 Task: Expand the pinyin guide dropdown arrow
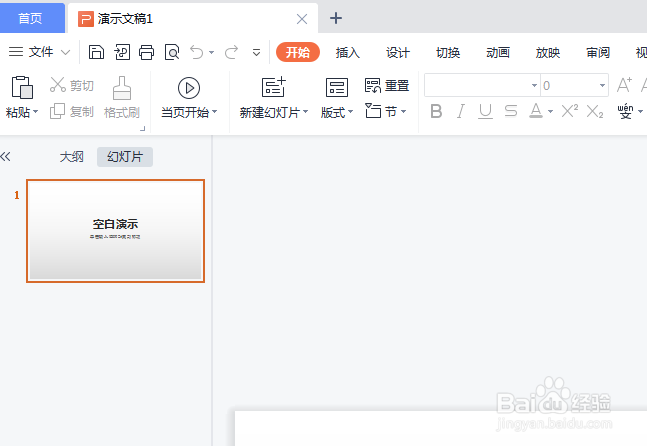640,111
